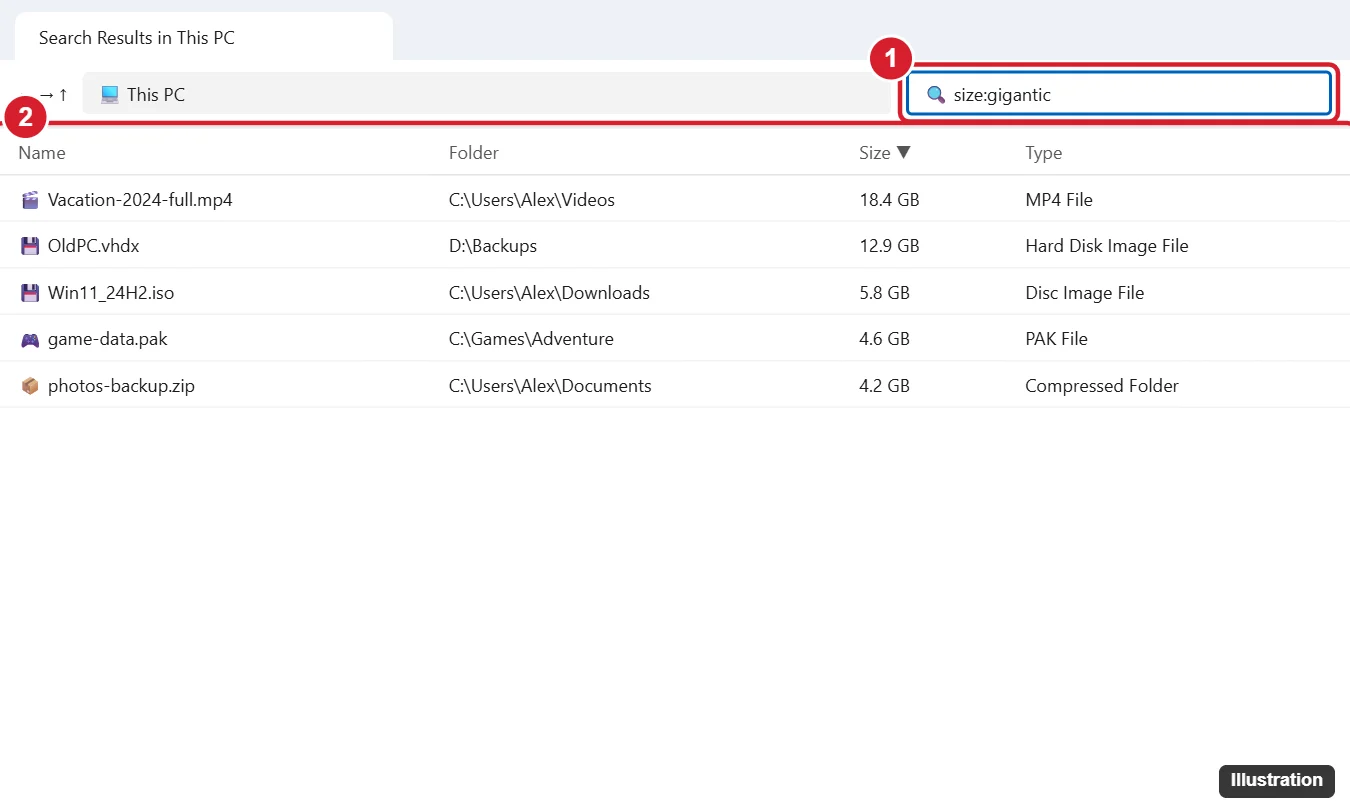
Task: Click the 4.2 GB size value
Action: pyautogui.click(x=884, y=386)
